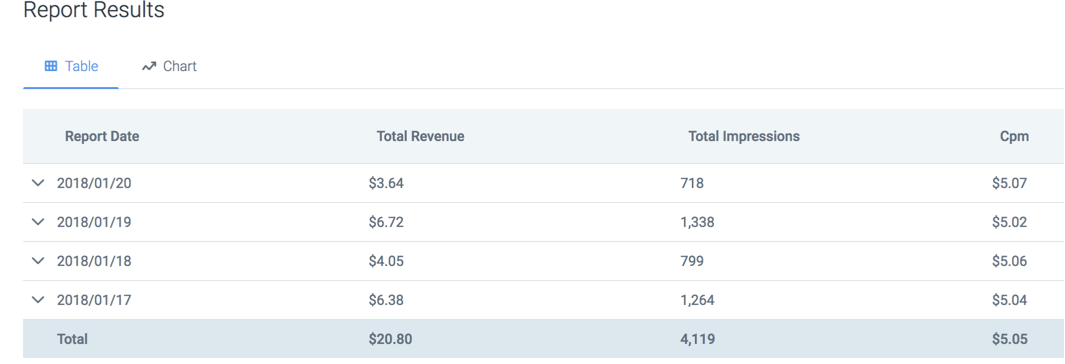Sort by Cpm column header

tap(1014, 136)
